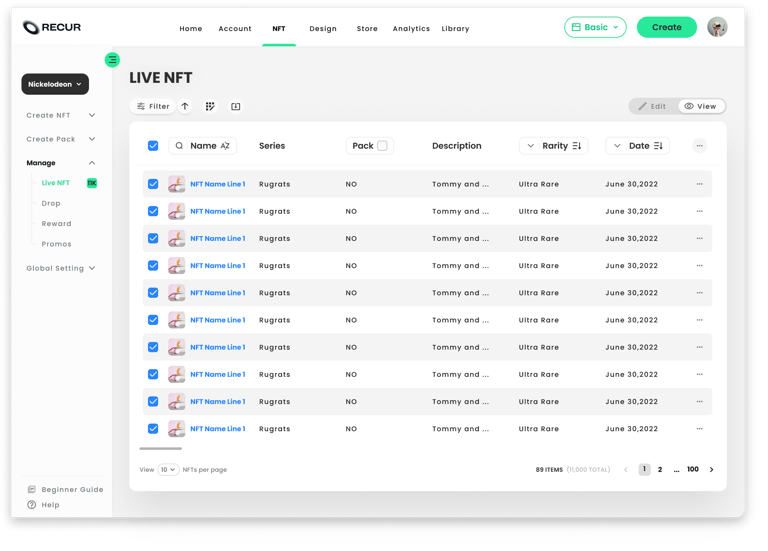Click the Description column header
Image resolution: width=768 pixels, height=551 pixels.
(x=456, y=145)
